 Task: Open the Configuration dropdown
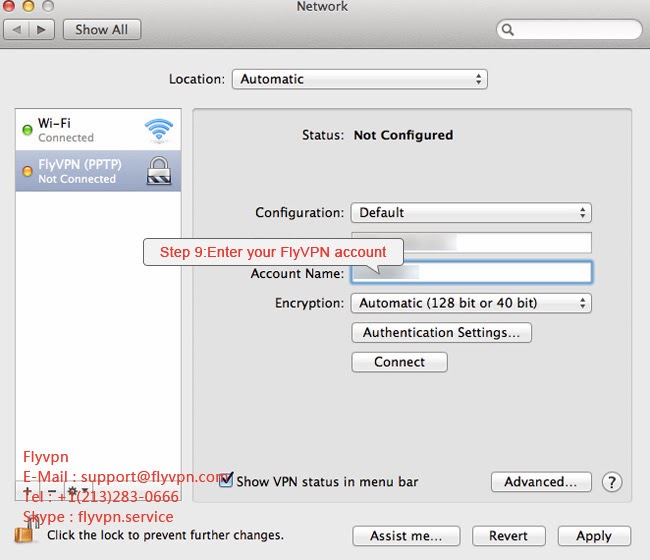click(x=471, y=213)
